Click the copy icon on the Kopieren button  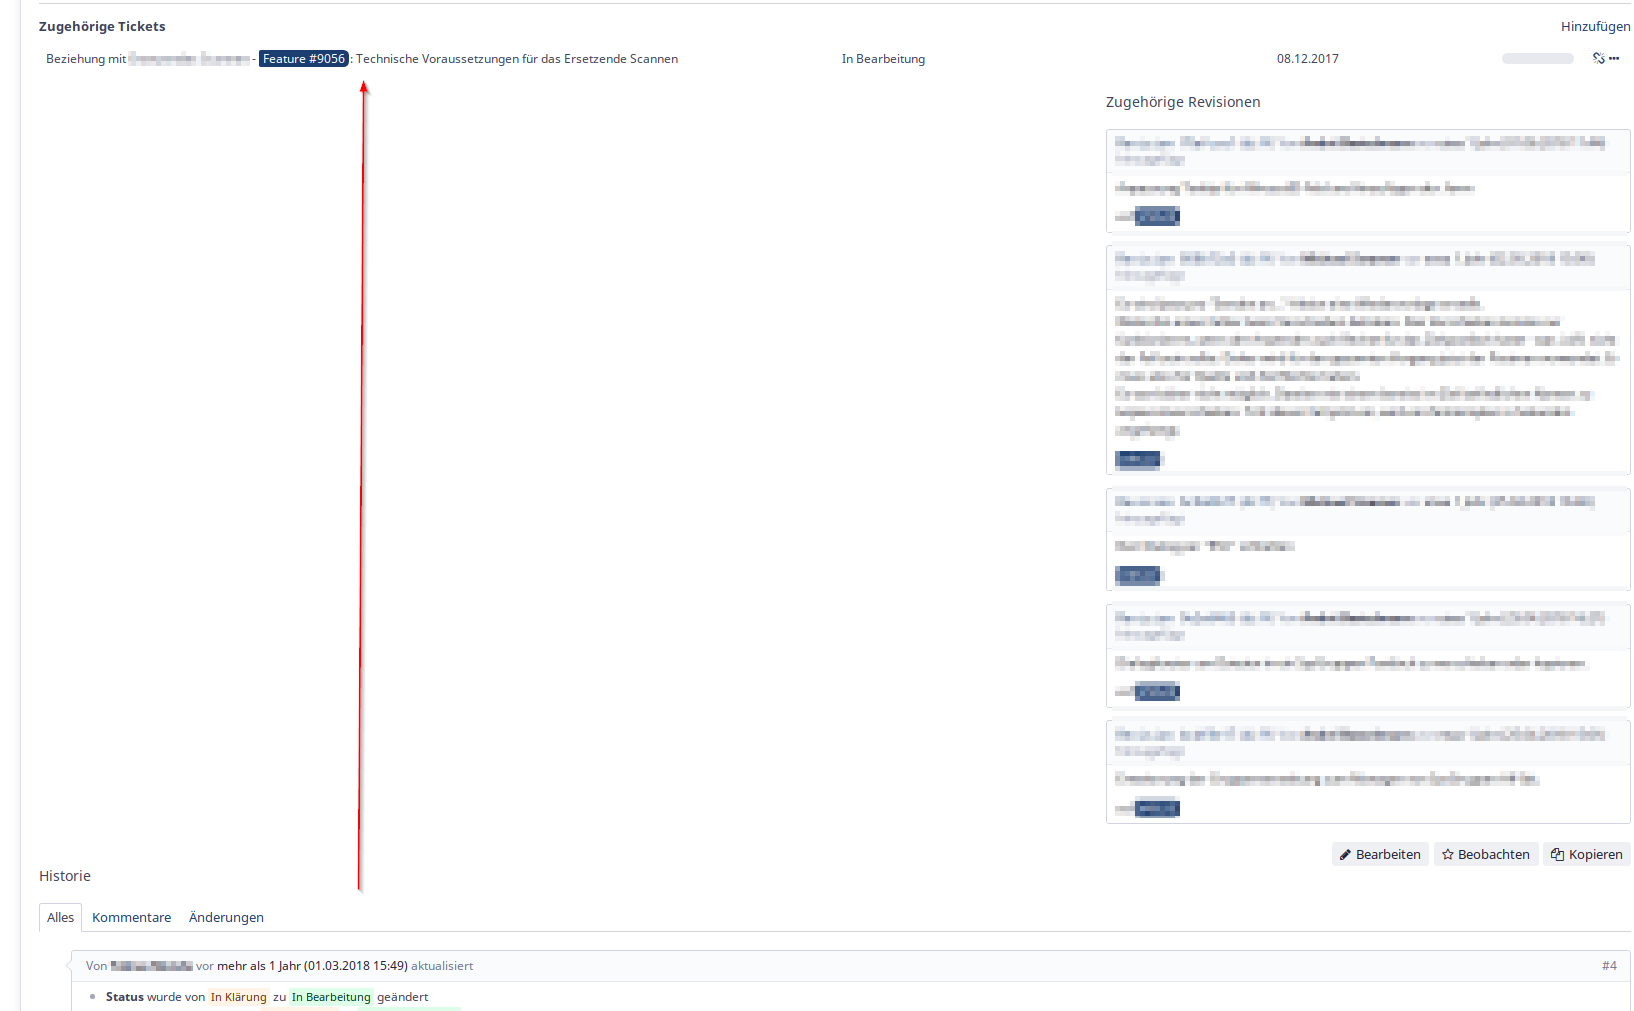[x=1557, y=854]
